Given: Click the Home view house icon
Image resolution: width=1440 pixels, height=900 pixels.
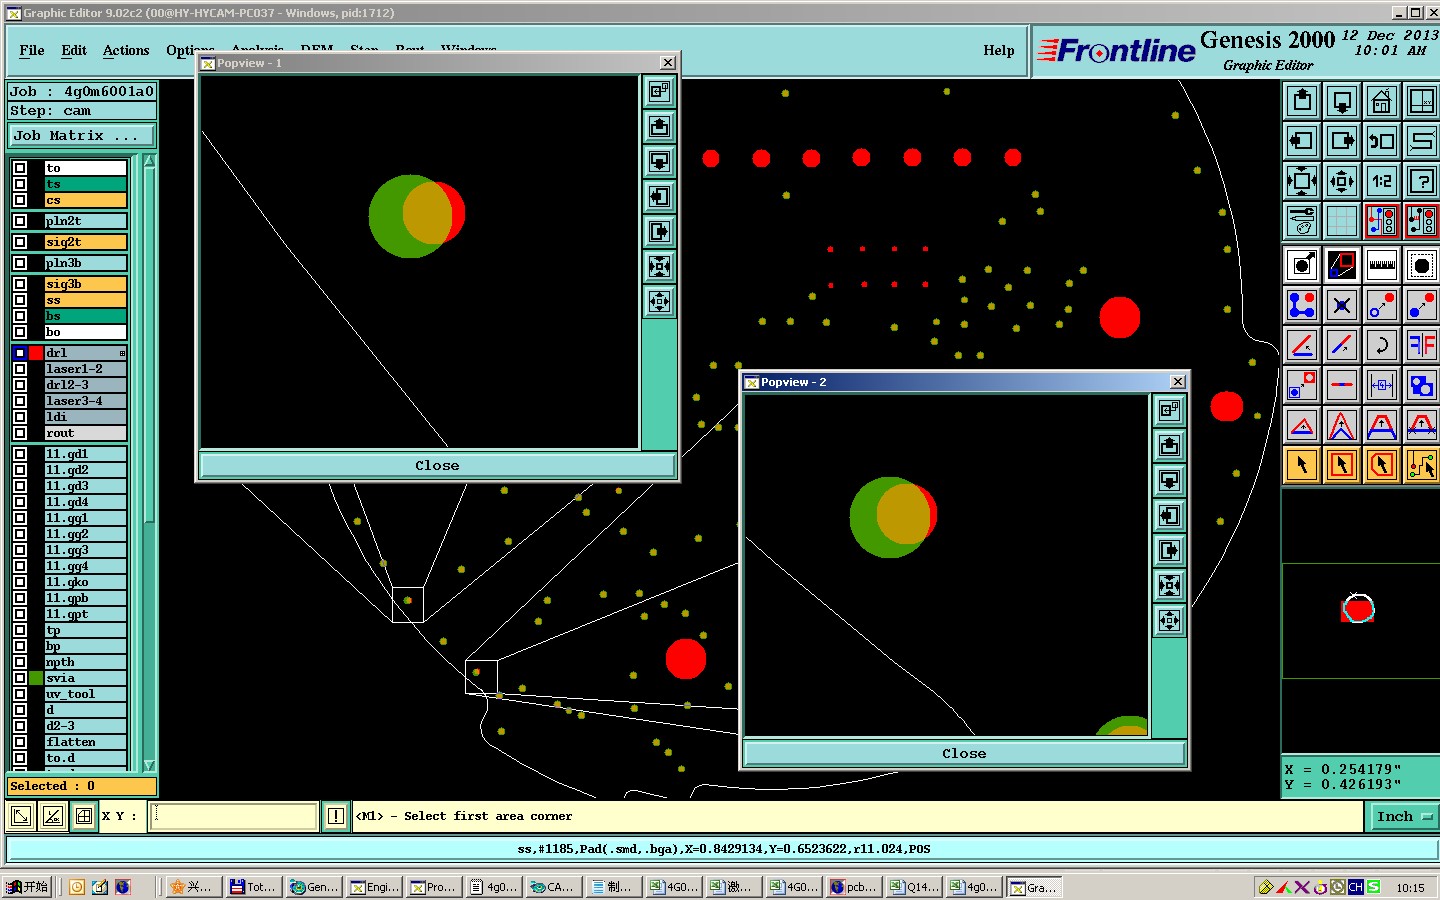Looking at the screenshot, I should tap(1382, 101).
